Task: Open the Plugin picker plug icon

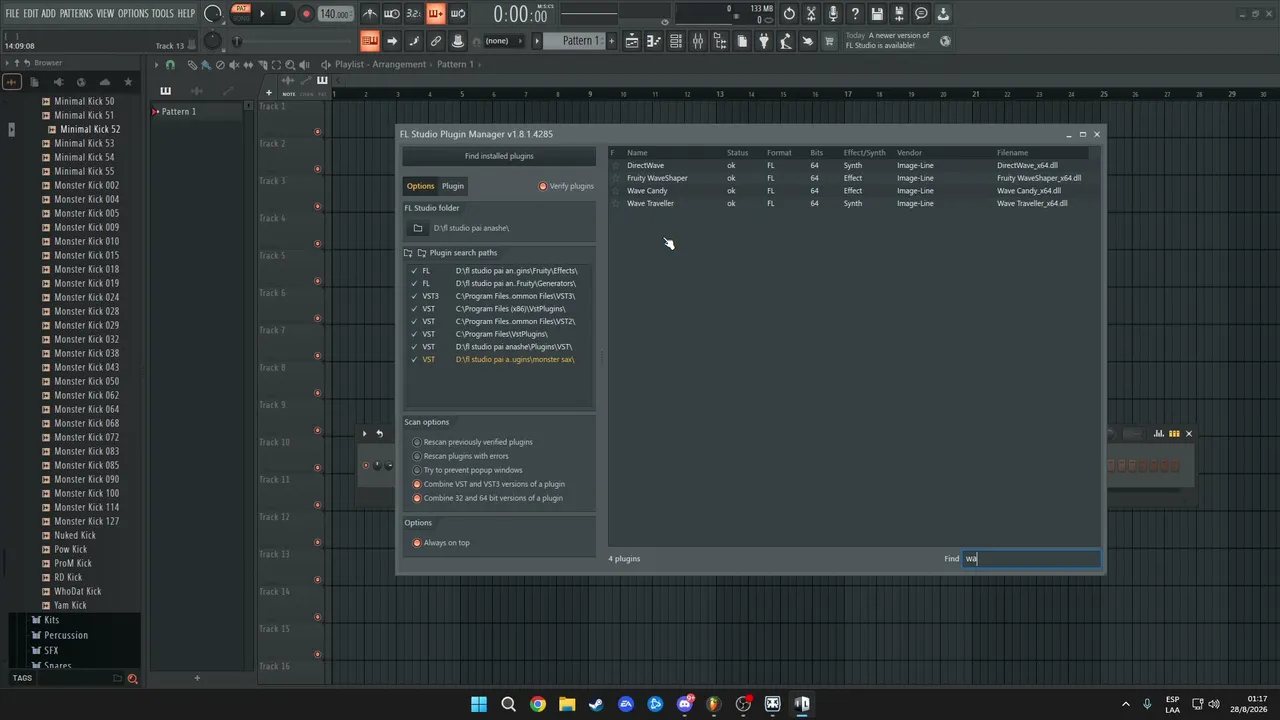Action: [x=763, y=41]
